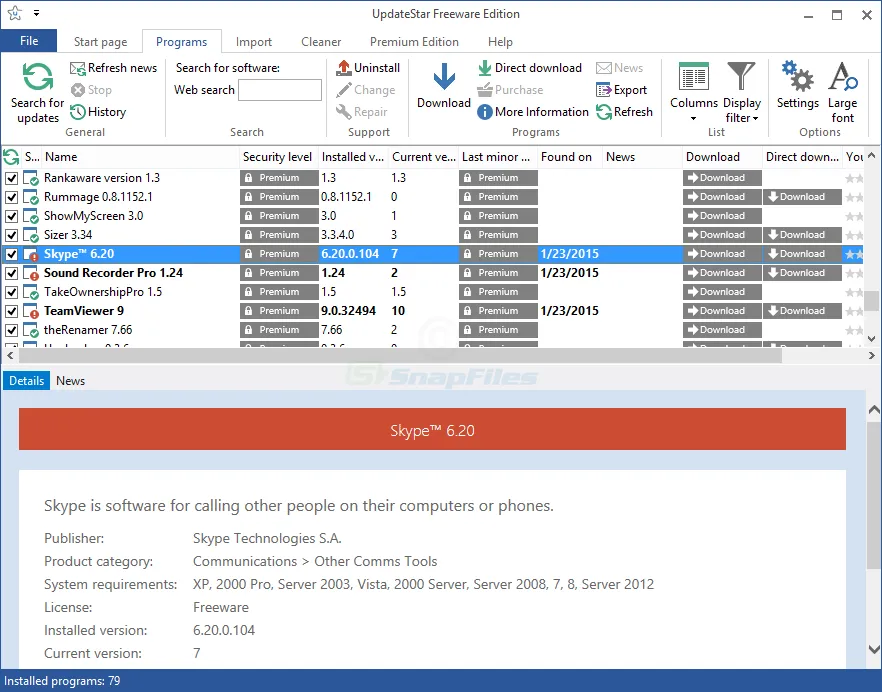882x692 pixels.
Task: Export the programs list
Action: click(622, 90)
